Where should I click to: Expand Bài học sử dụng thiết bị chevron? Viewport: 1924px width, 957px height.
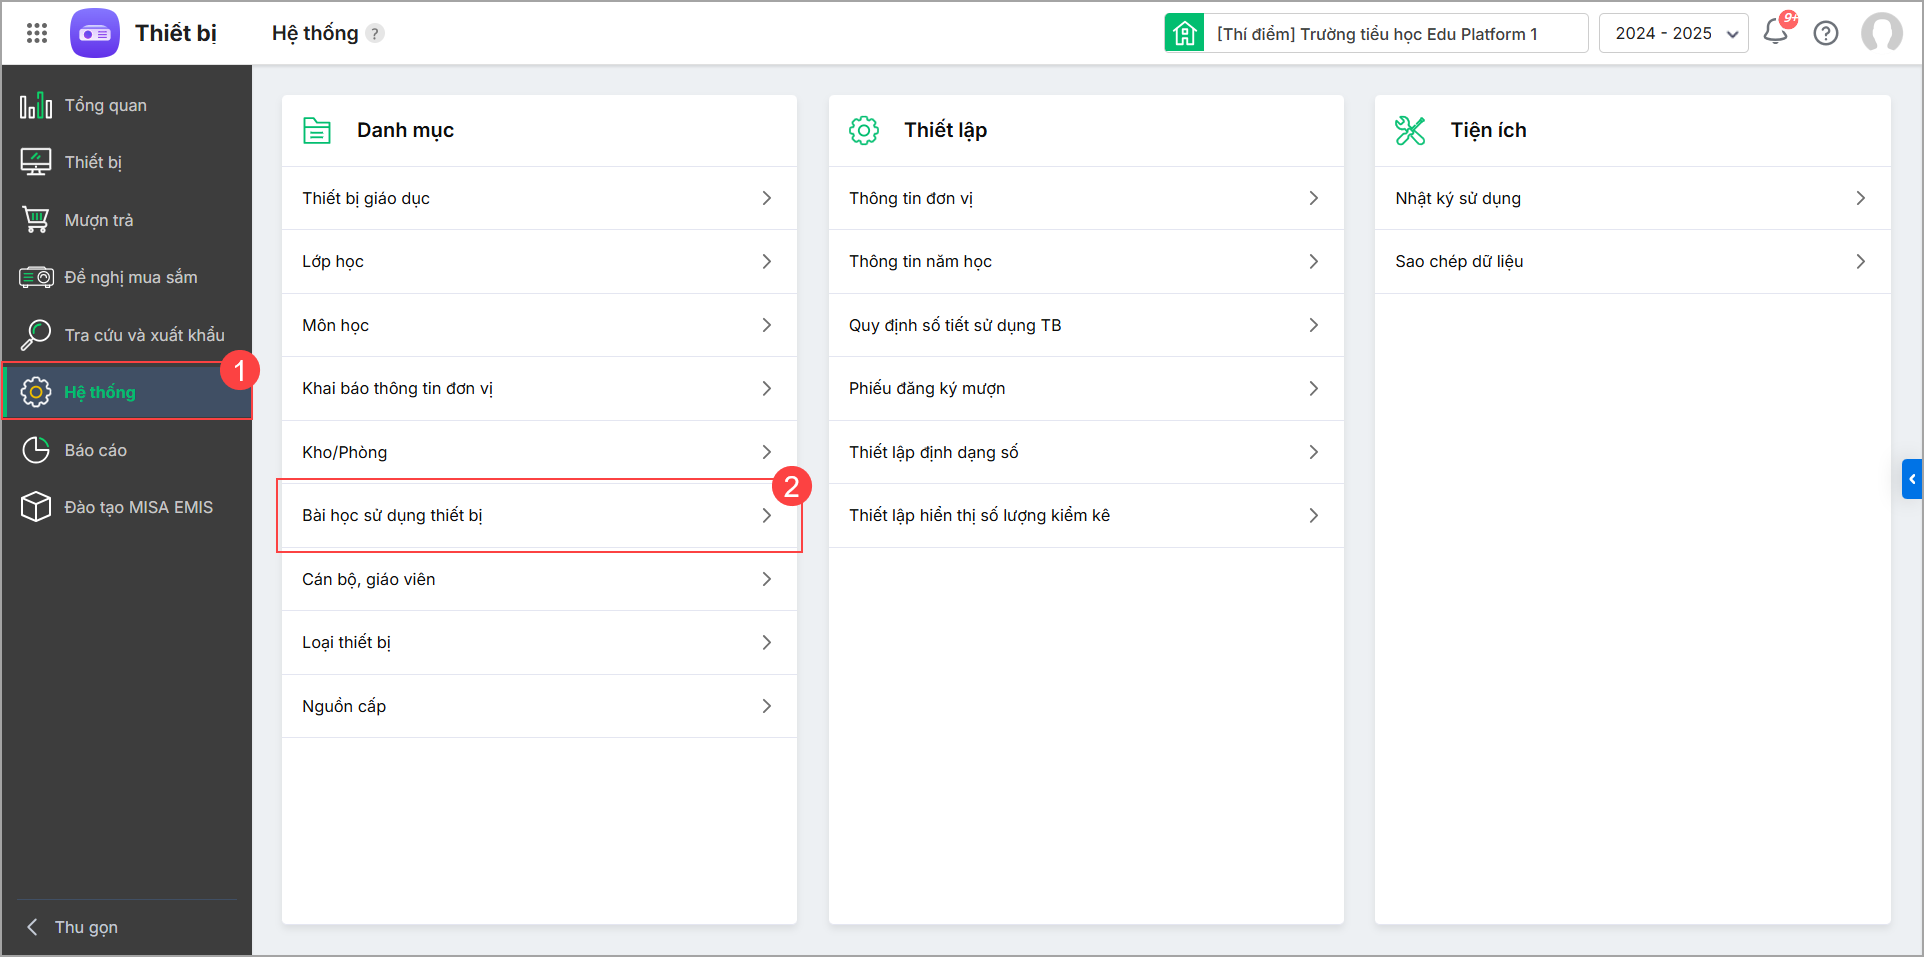(767, 515)
